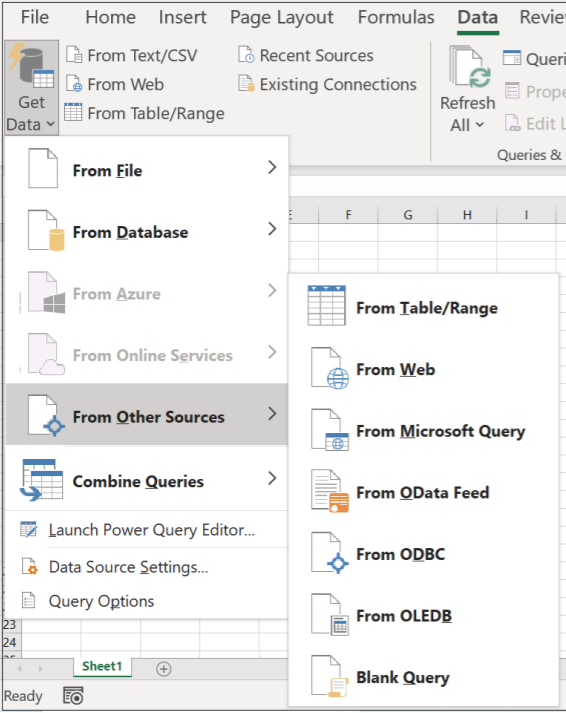
Task: Click macro recording icon in status bar
Action: (73, 696)
